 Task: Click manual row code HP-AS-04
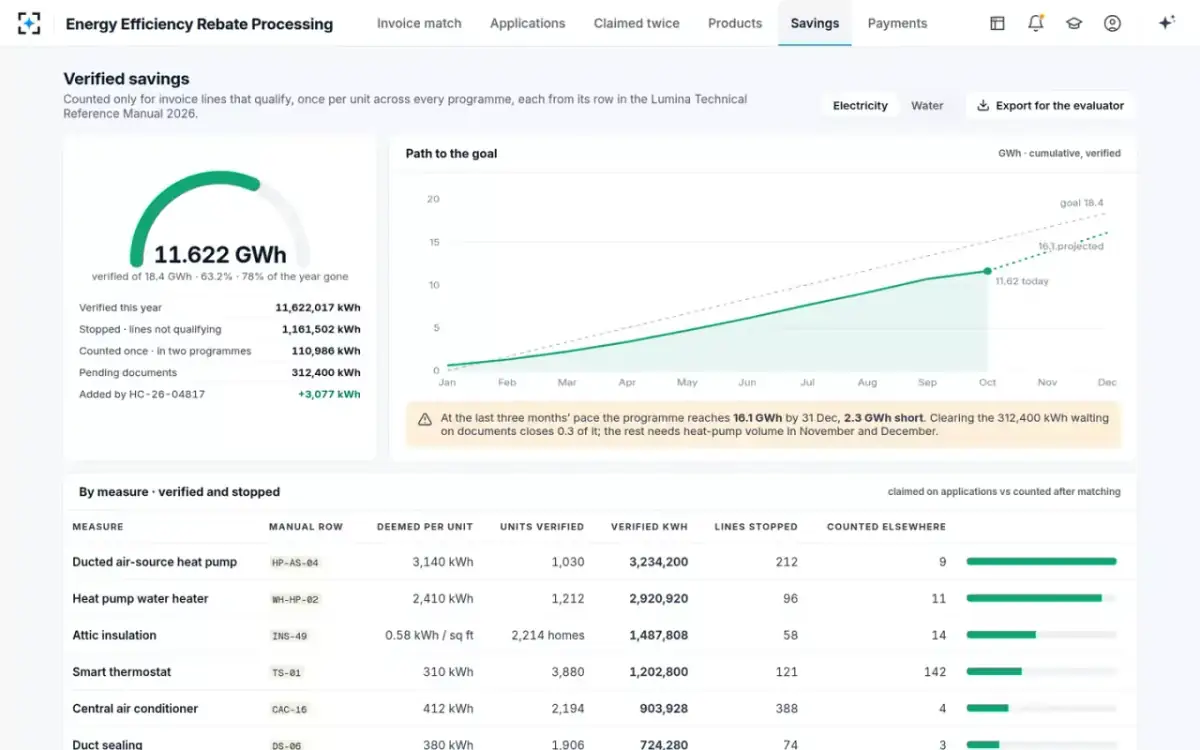pos(295,563)
